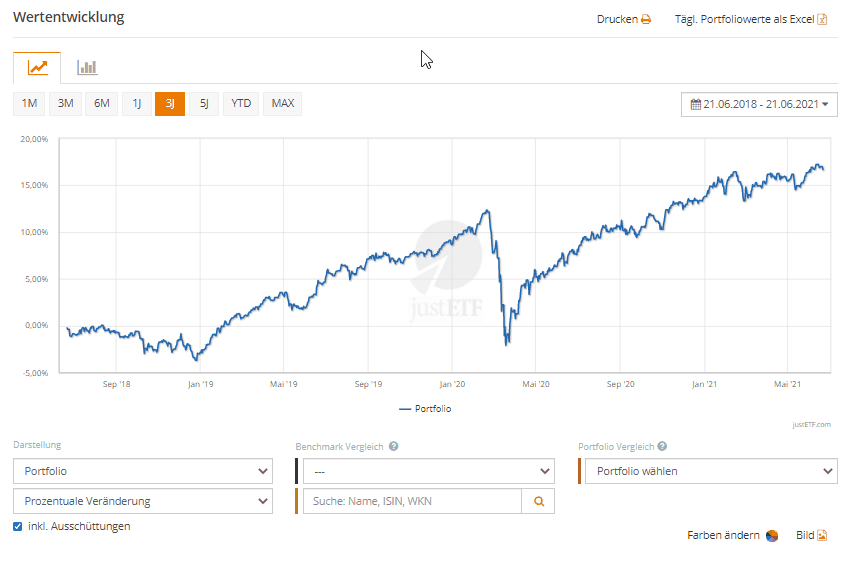Viewport: 845px width, 562px height.
Task: Switch to the bar chart tab
Action: [x=87, y=68]
